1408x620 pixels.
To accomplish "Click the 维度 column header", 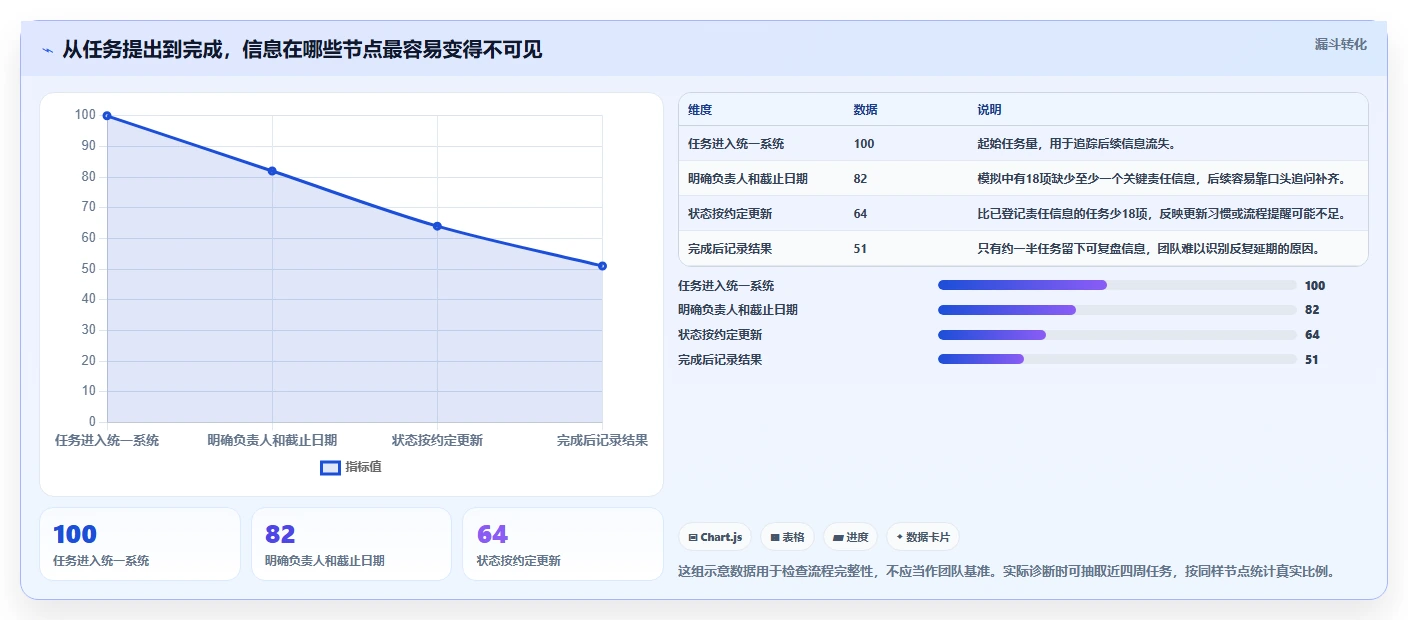I will 700,110.
